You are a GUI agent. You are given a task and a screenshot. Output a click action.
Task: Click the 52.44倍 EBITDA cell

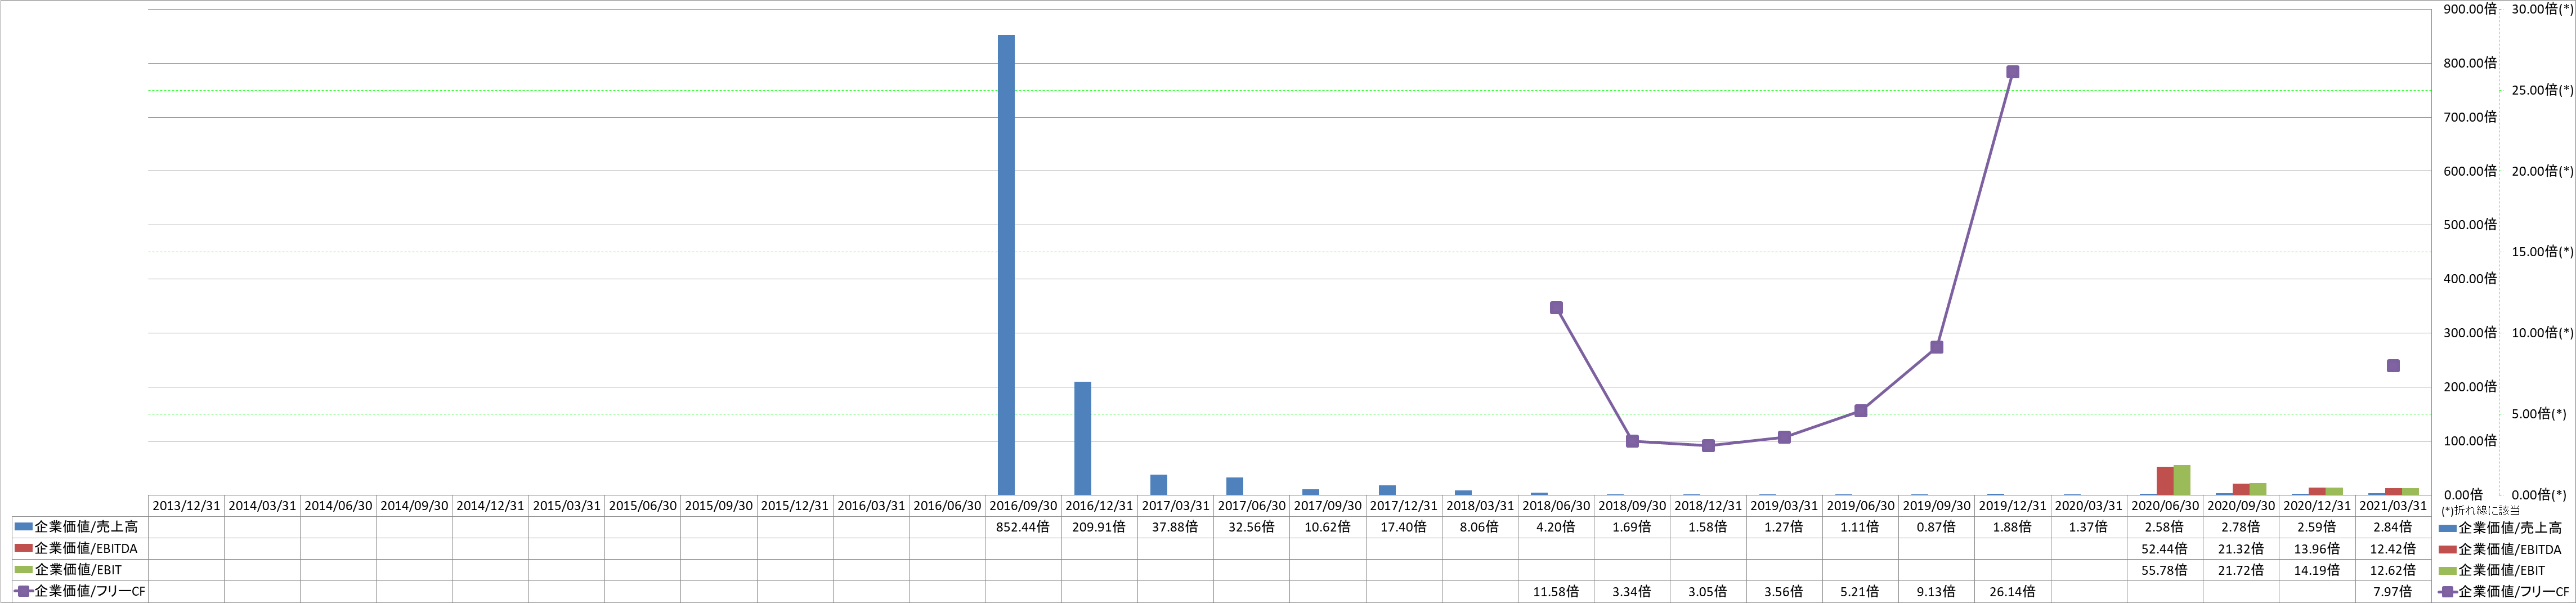coord(2164,548)
